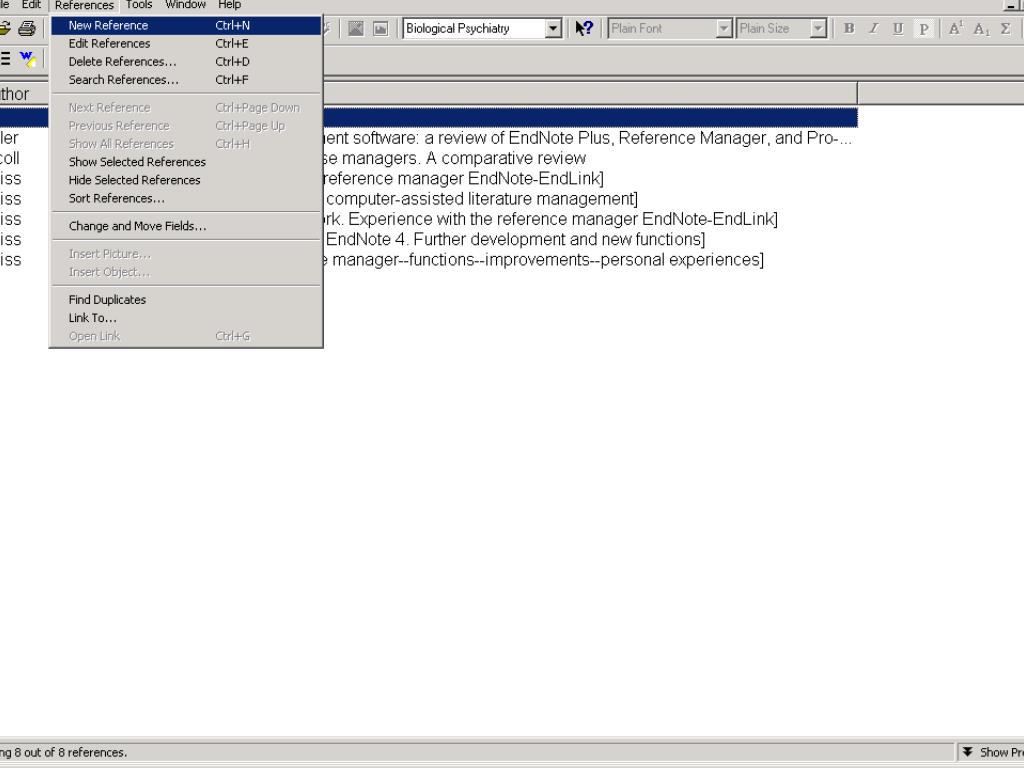Choose Edit References menu item
1024x768 pixels.
click(x=186, y=44)
